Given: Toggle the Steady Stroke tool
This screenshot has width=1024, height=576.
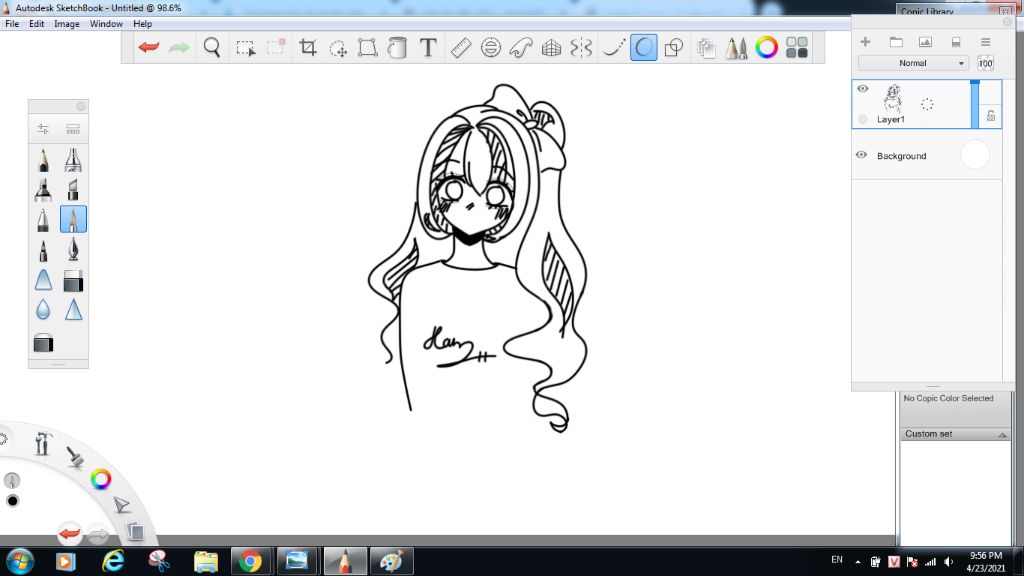Looking at the screenshot, I should 613,47.
